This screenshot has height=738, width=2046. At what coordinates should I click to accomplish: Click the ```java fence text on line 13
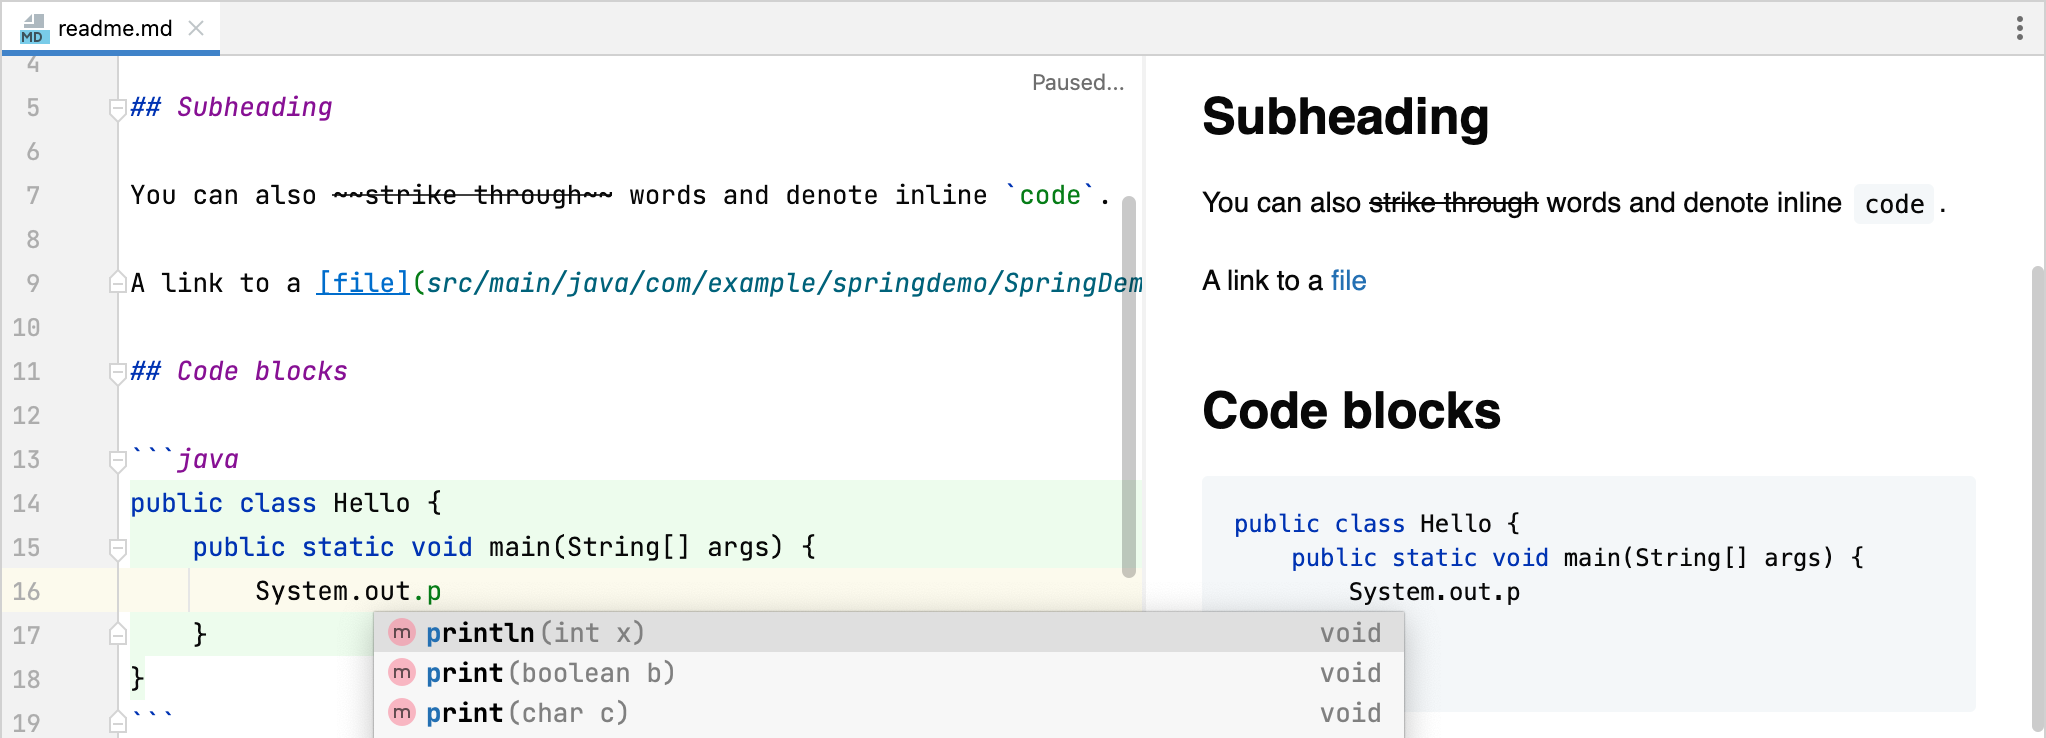tap(185, 459)
